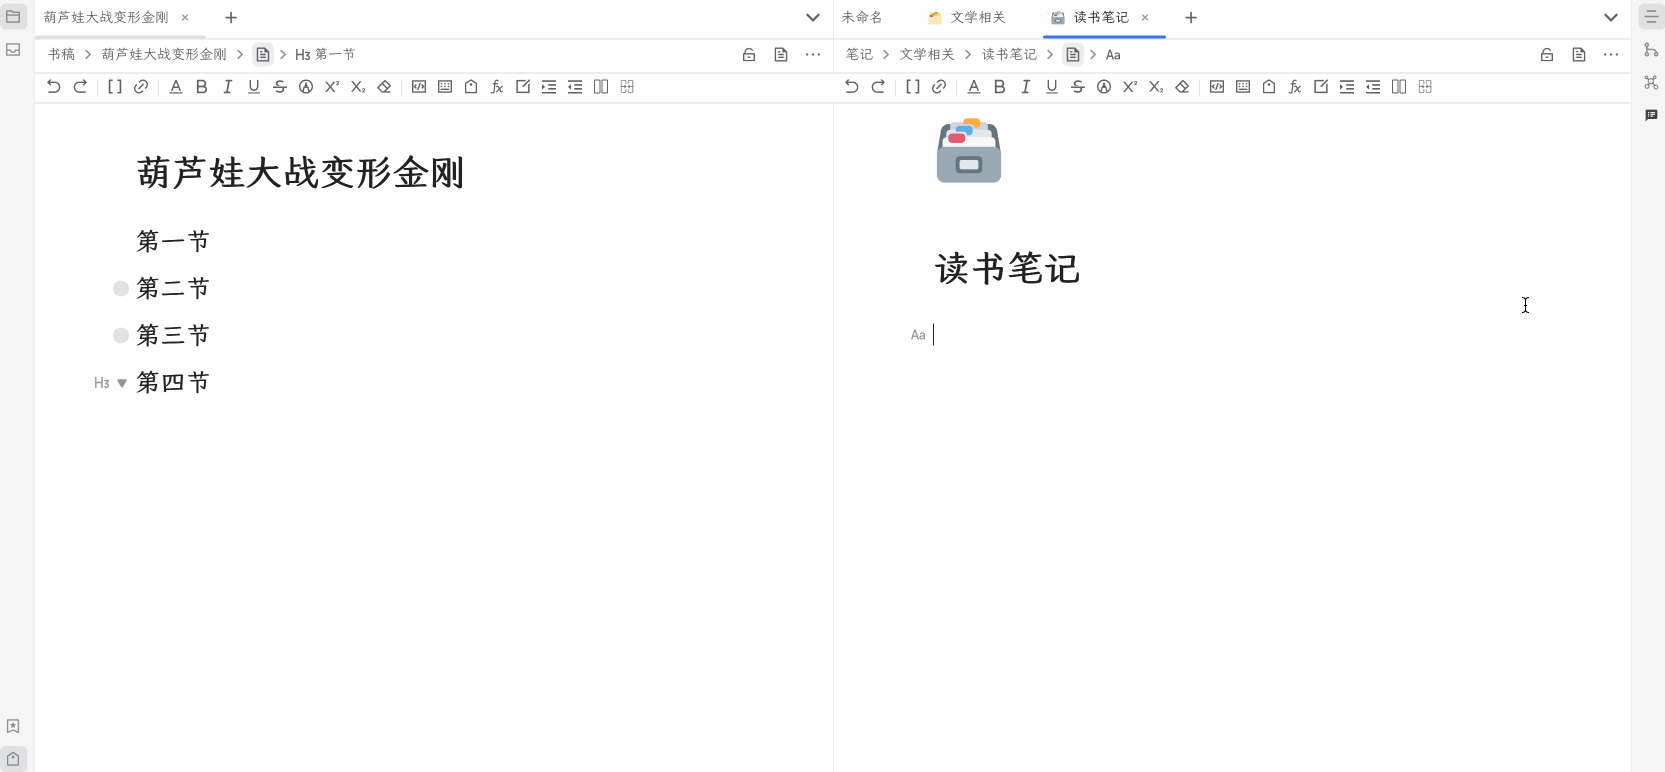Viewport: 1665px width, 772px height.
Task: Apply bold in left pane toolbar
Action: point(202,87)
